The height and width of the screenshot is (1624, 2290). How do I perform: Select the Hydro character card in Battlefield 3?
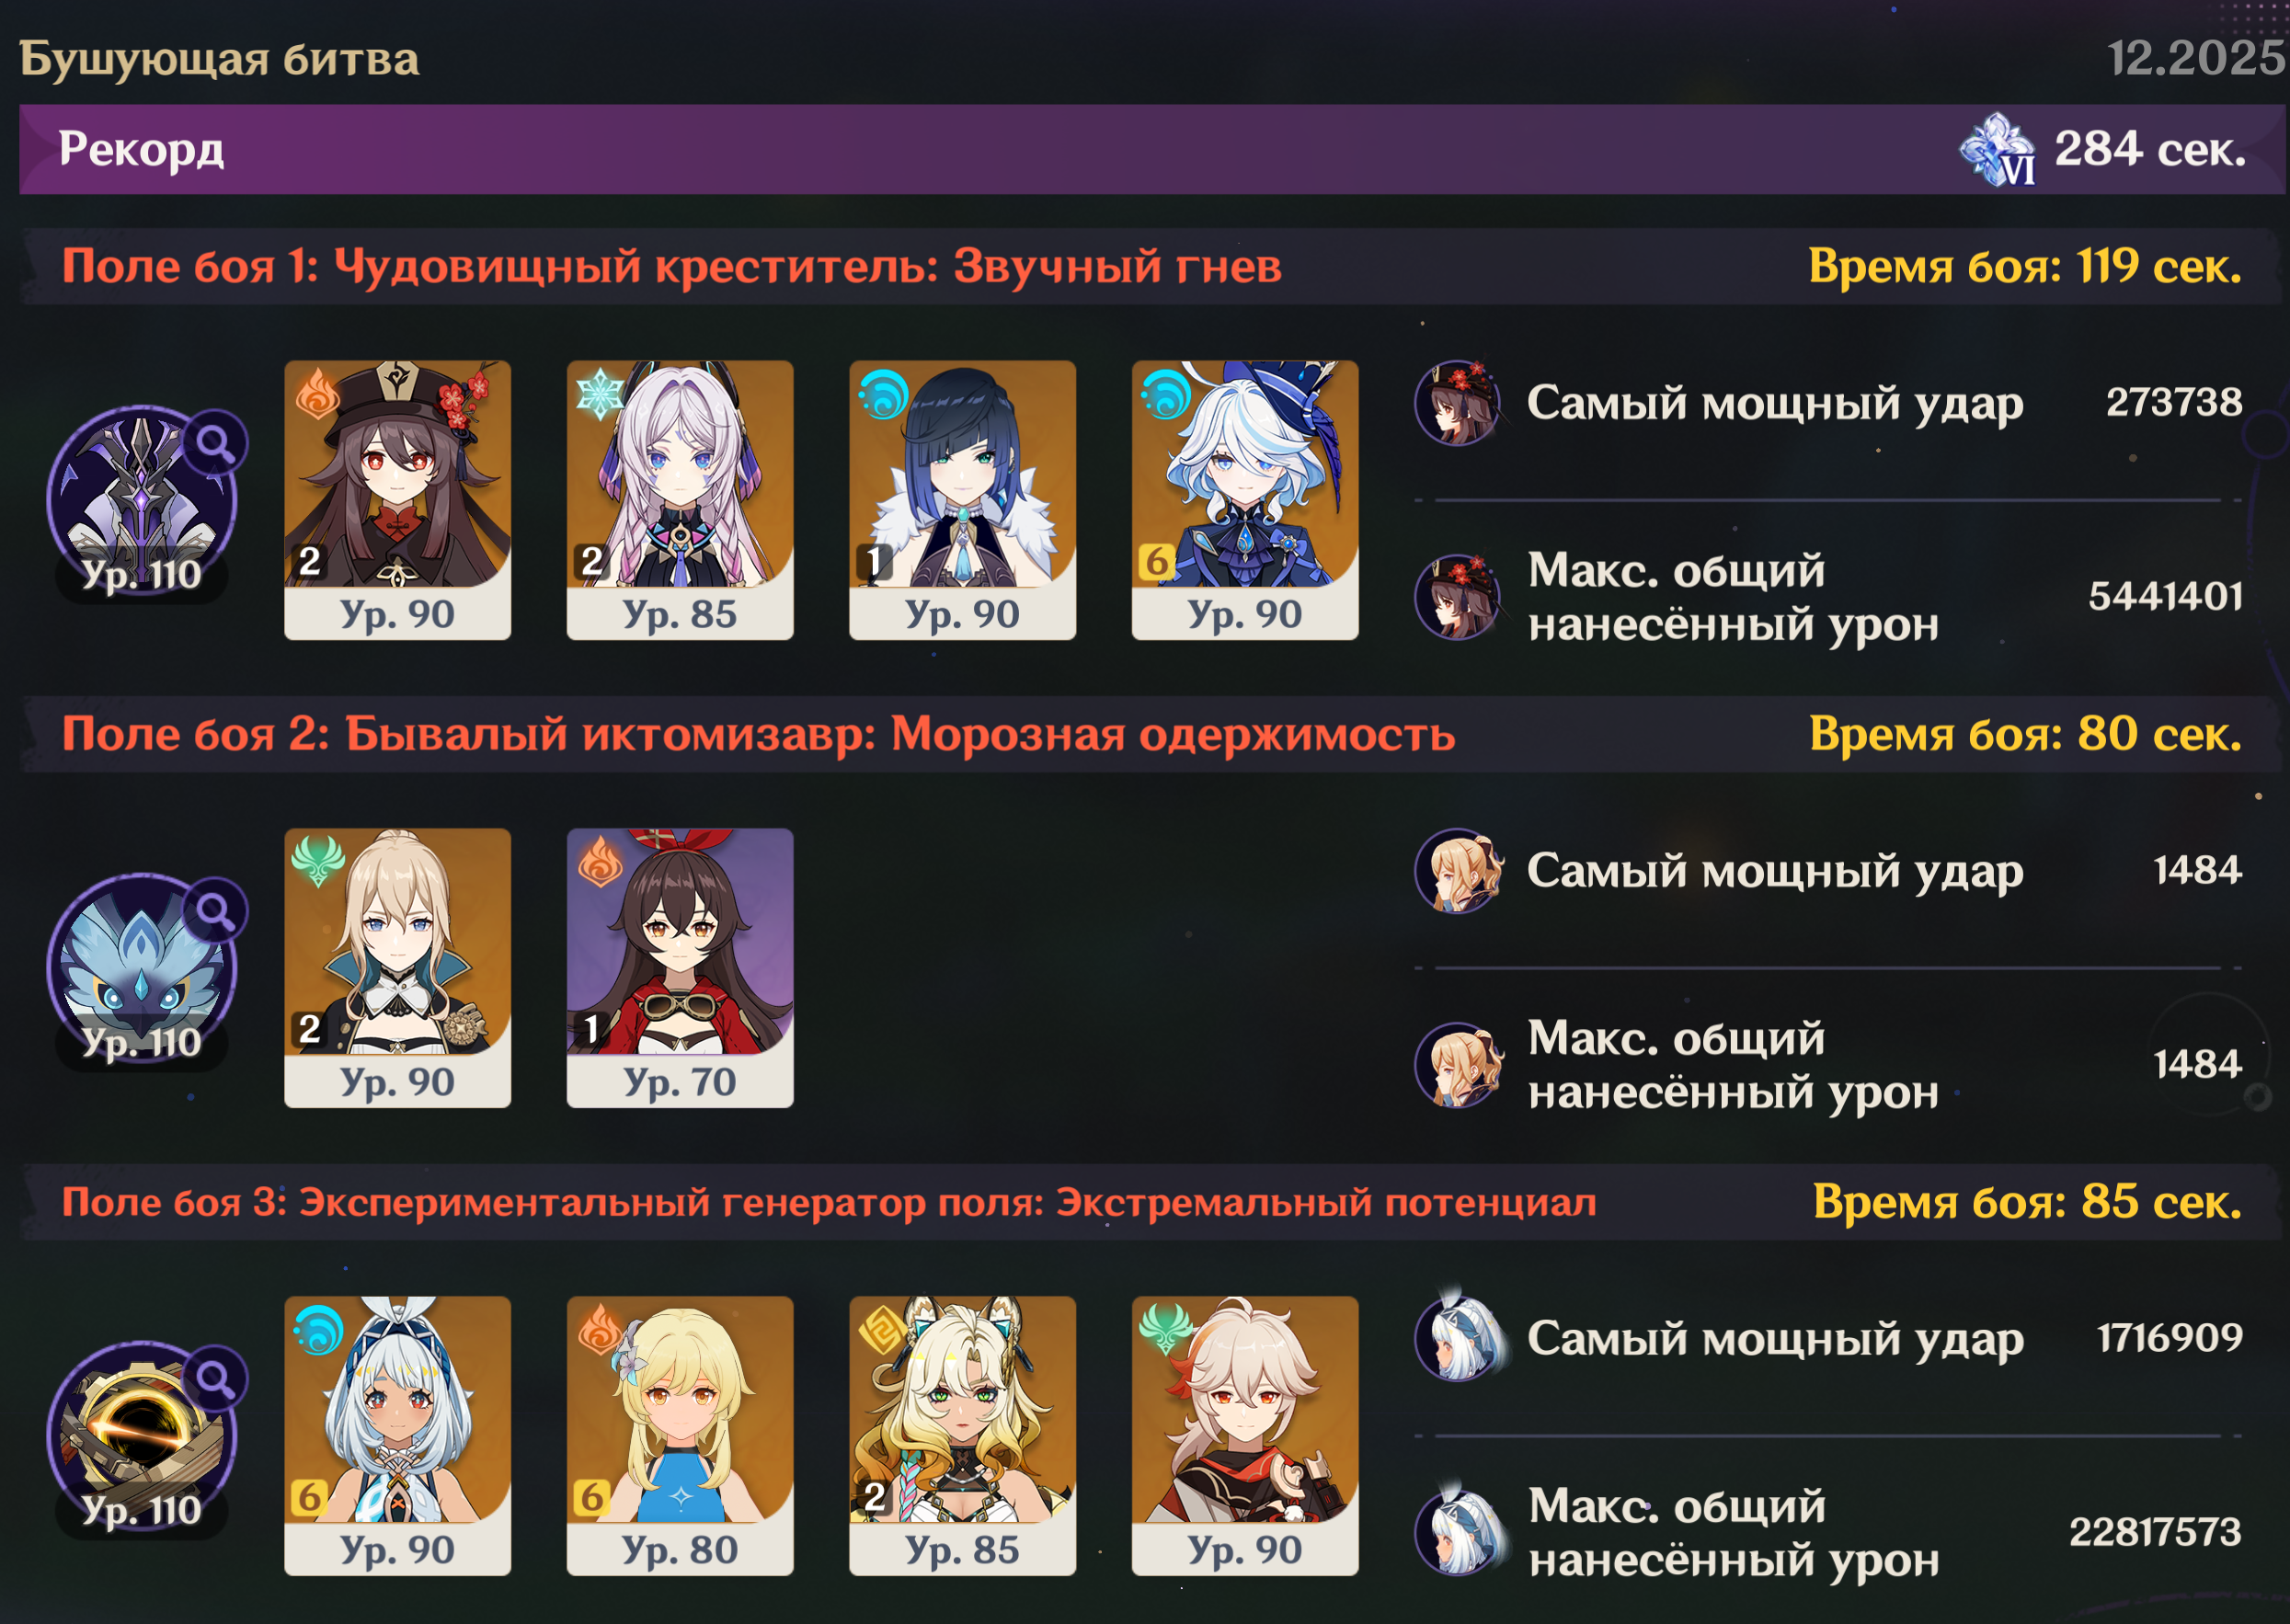click(x=397, y=1436)
